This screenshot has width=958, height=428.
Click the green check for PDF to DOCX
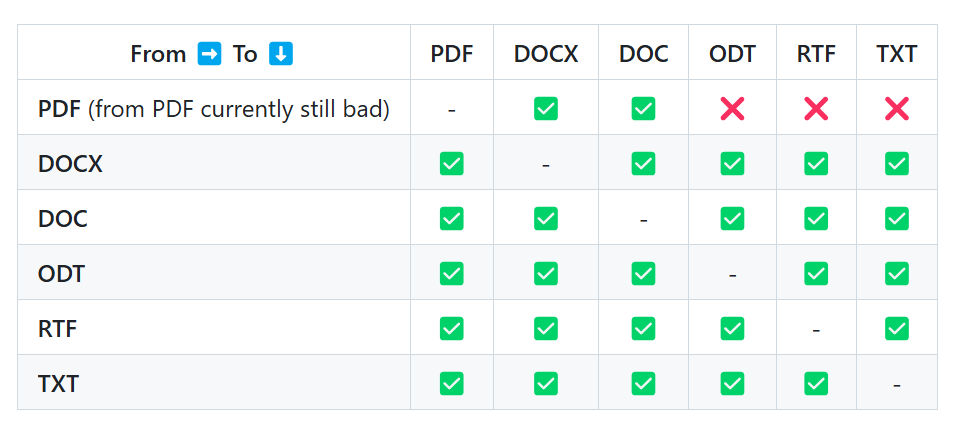click(545, 108)
